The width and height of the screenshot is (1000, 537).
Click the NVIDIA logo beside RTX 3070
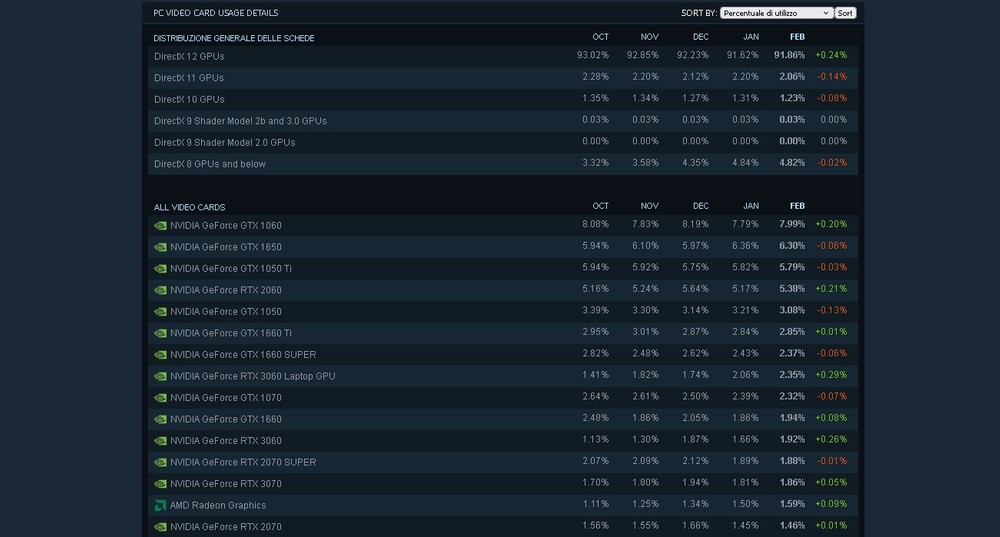click(160, 484)
